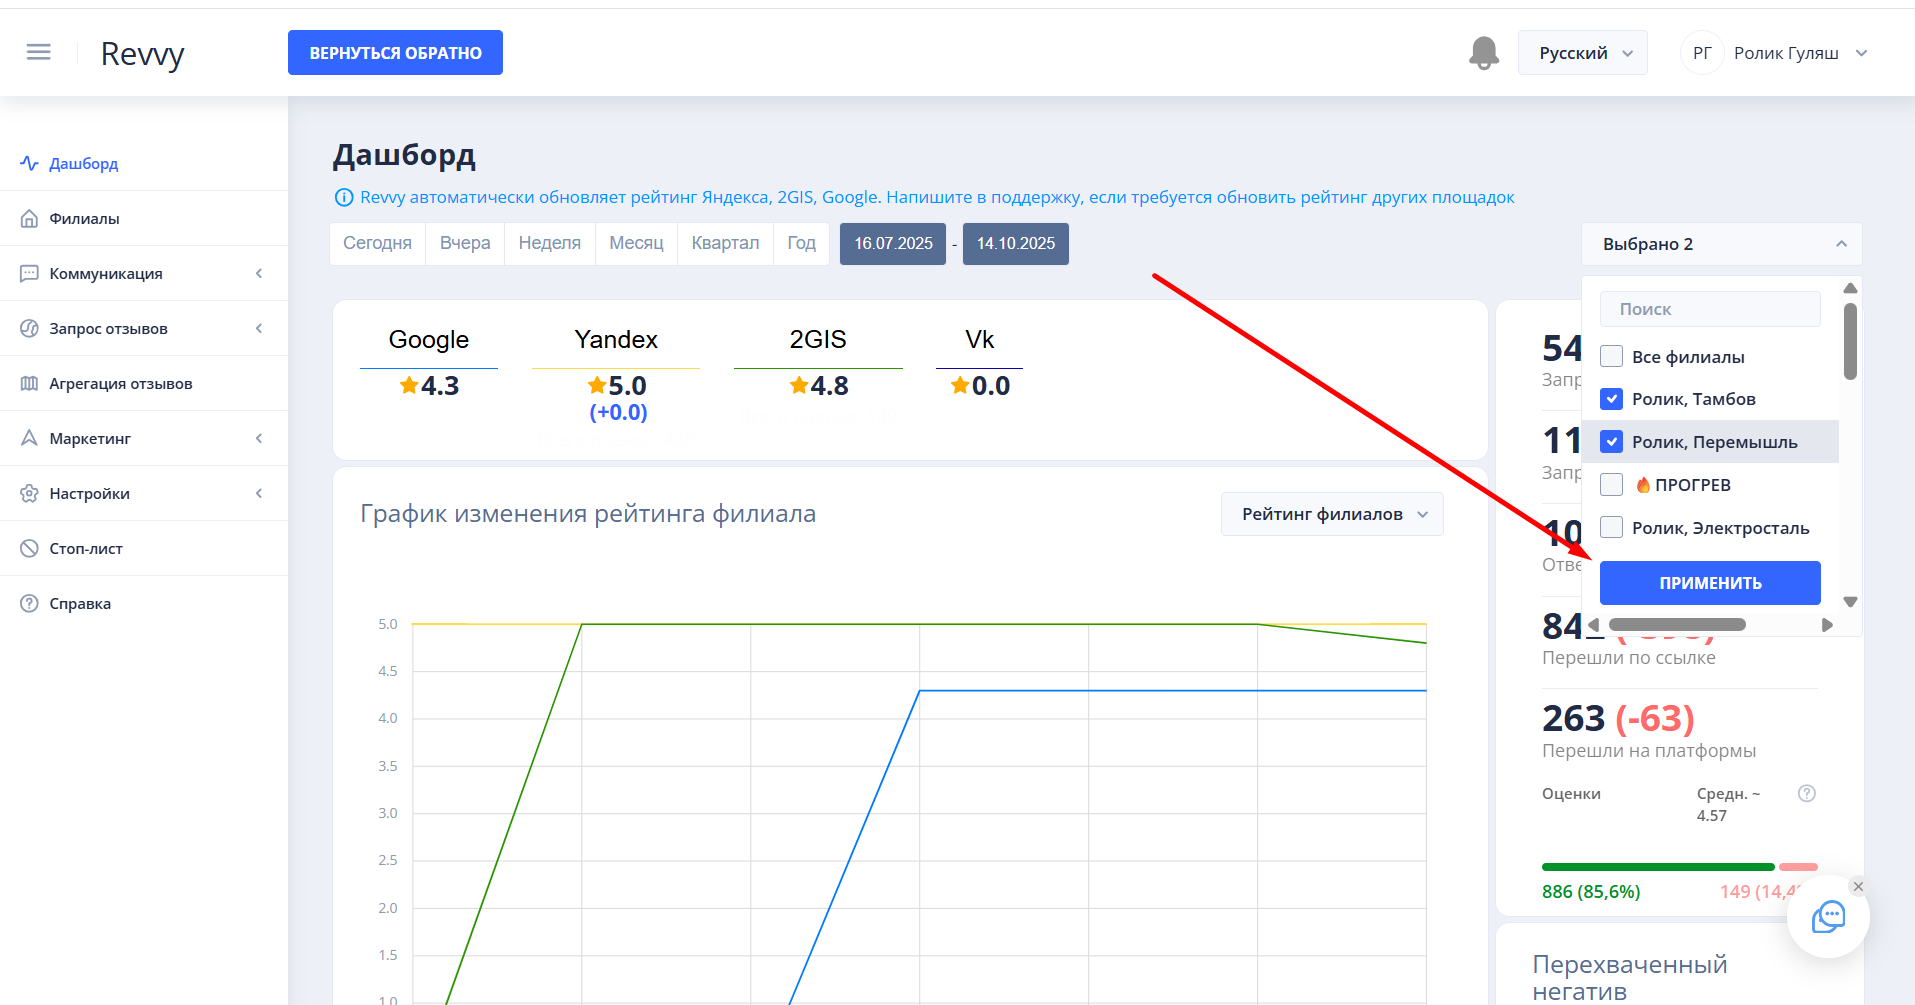Screen dimensions: 1915x1005
Task: Click the Коммуникация chat icon
Action: point(29,273)
